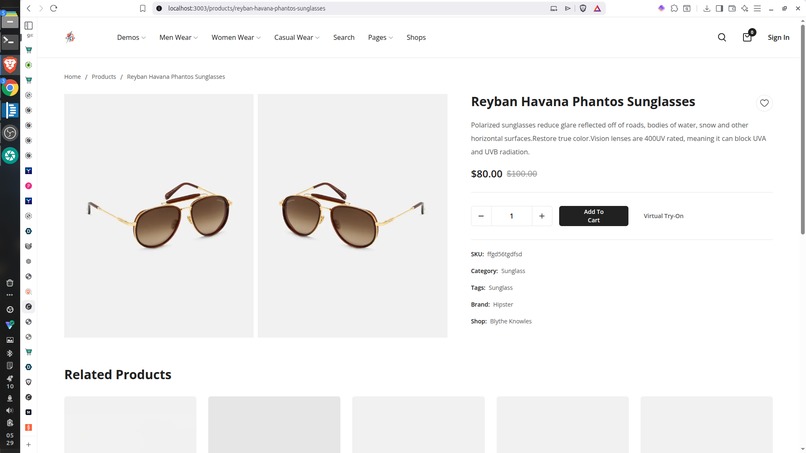The height and width of the screenshot is (453, 806).
Task: Open browser downloads icon
Action: pyautogui.click(x=707, y=8)
